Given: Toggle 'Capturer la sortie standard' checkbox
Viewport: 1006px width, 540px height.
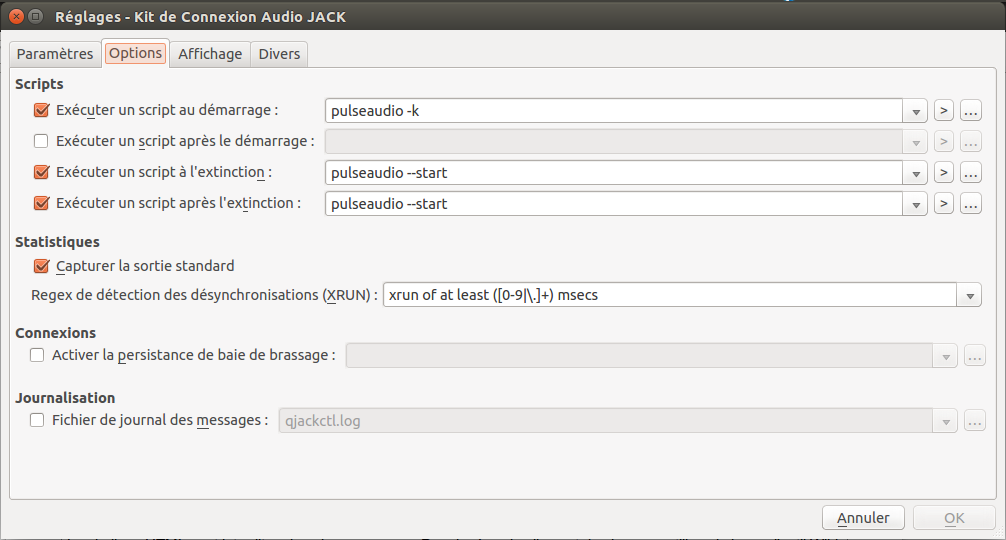Looking at the screenshot, I should coord(42,266).
